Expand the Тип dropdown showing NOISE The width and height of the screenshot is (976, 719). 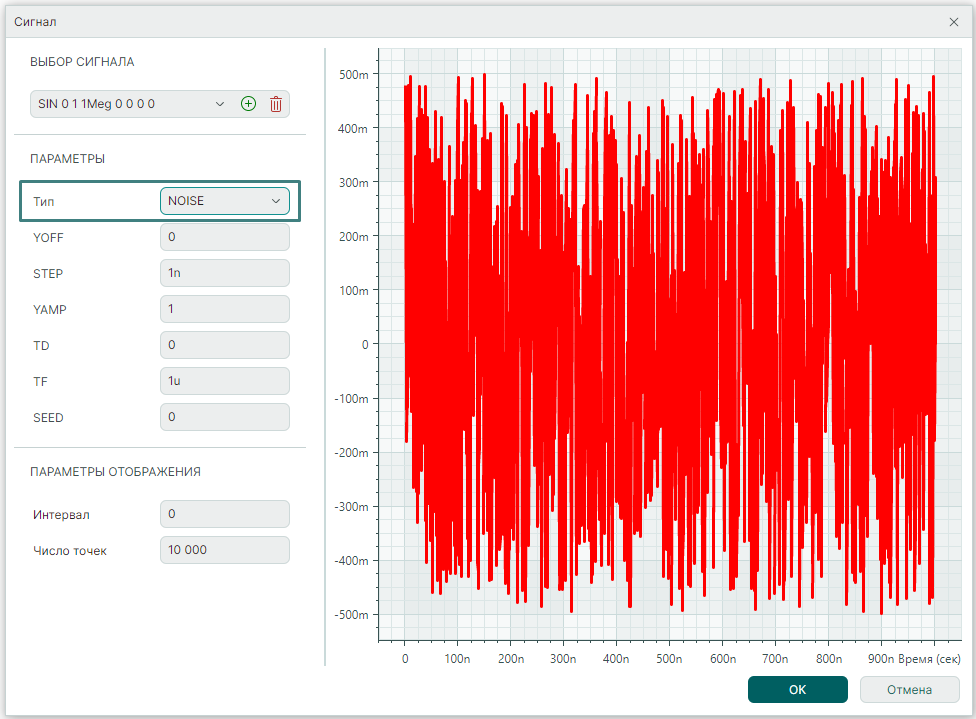click(224, 201)
